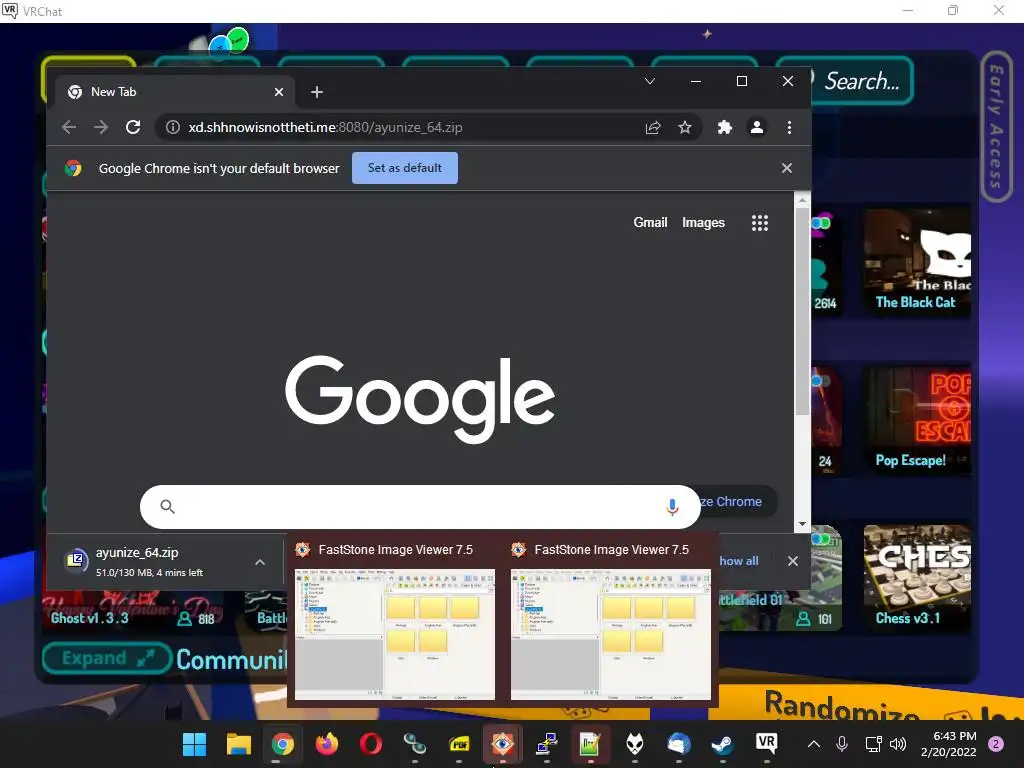The width and height of the screenshot is (1024, 768).
Task: Click Show all downloads link
Action: 739,561
